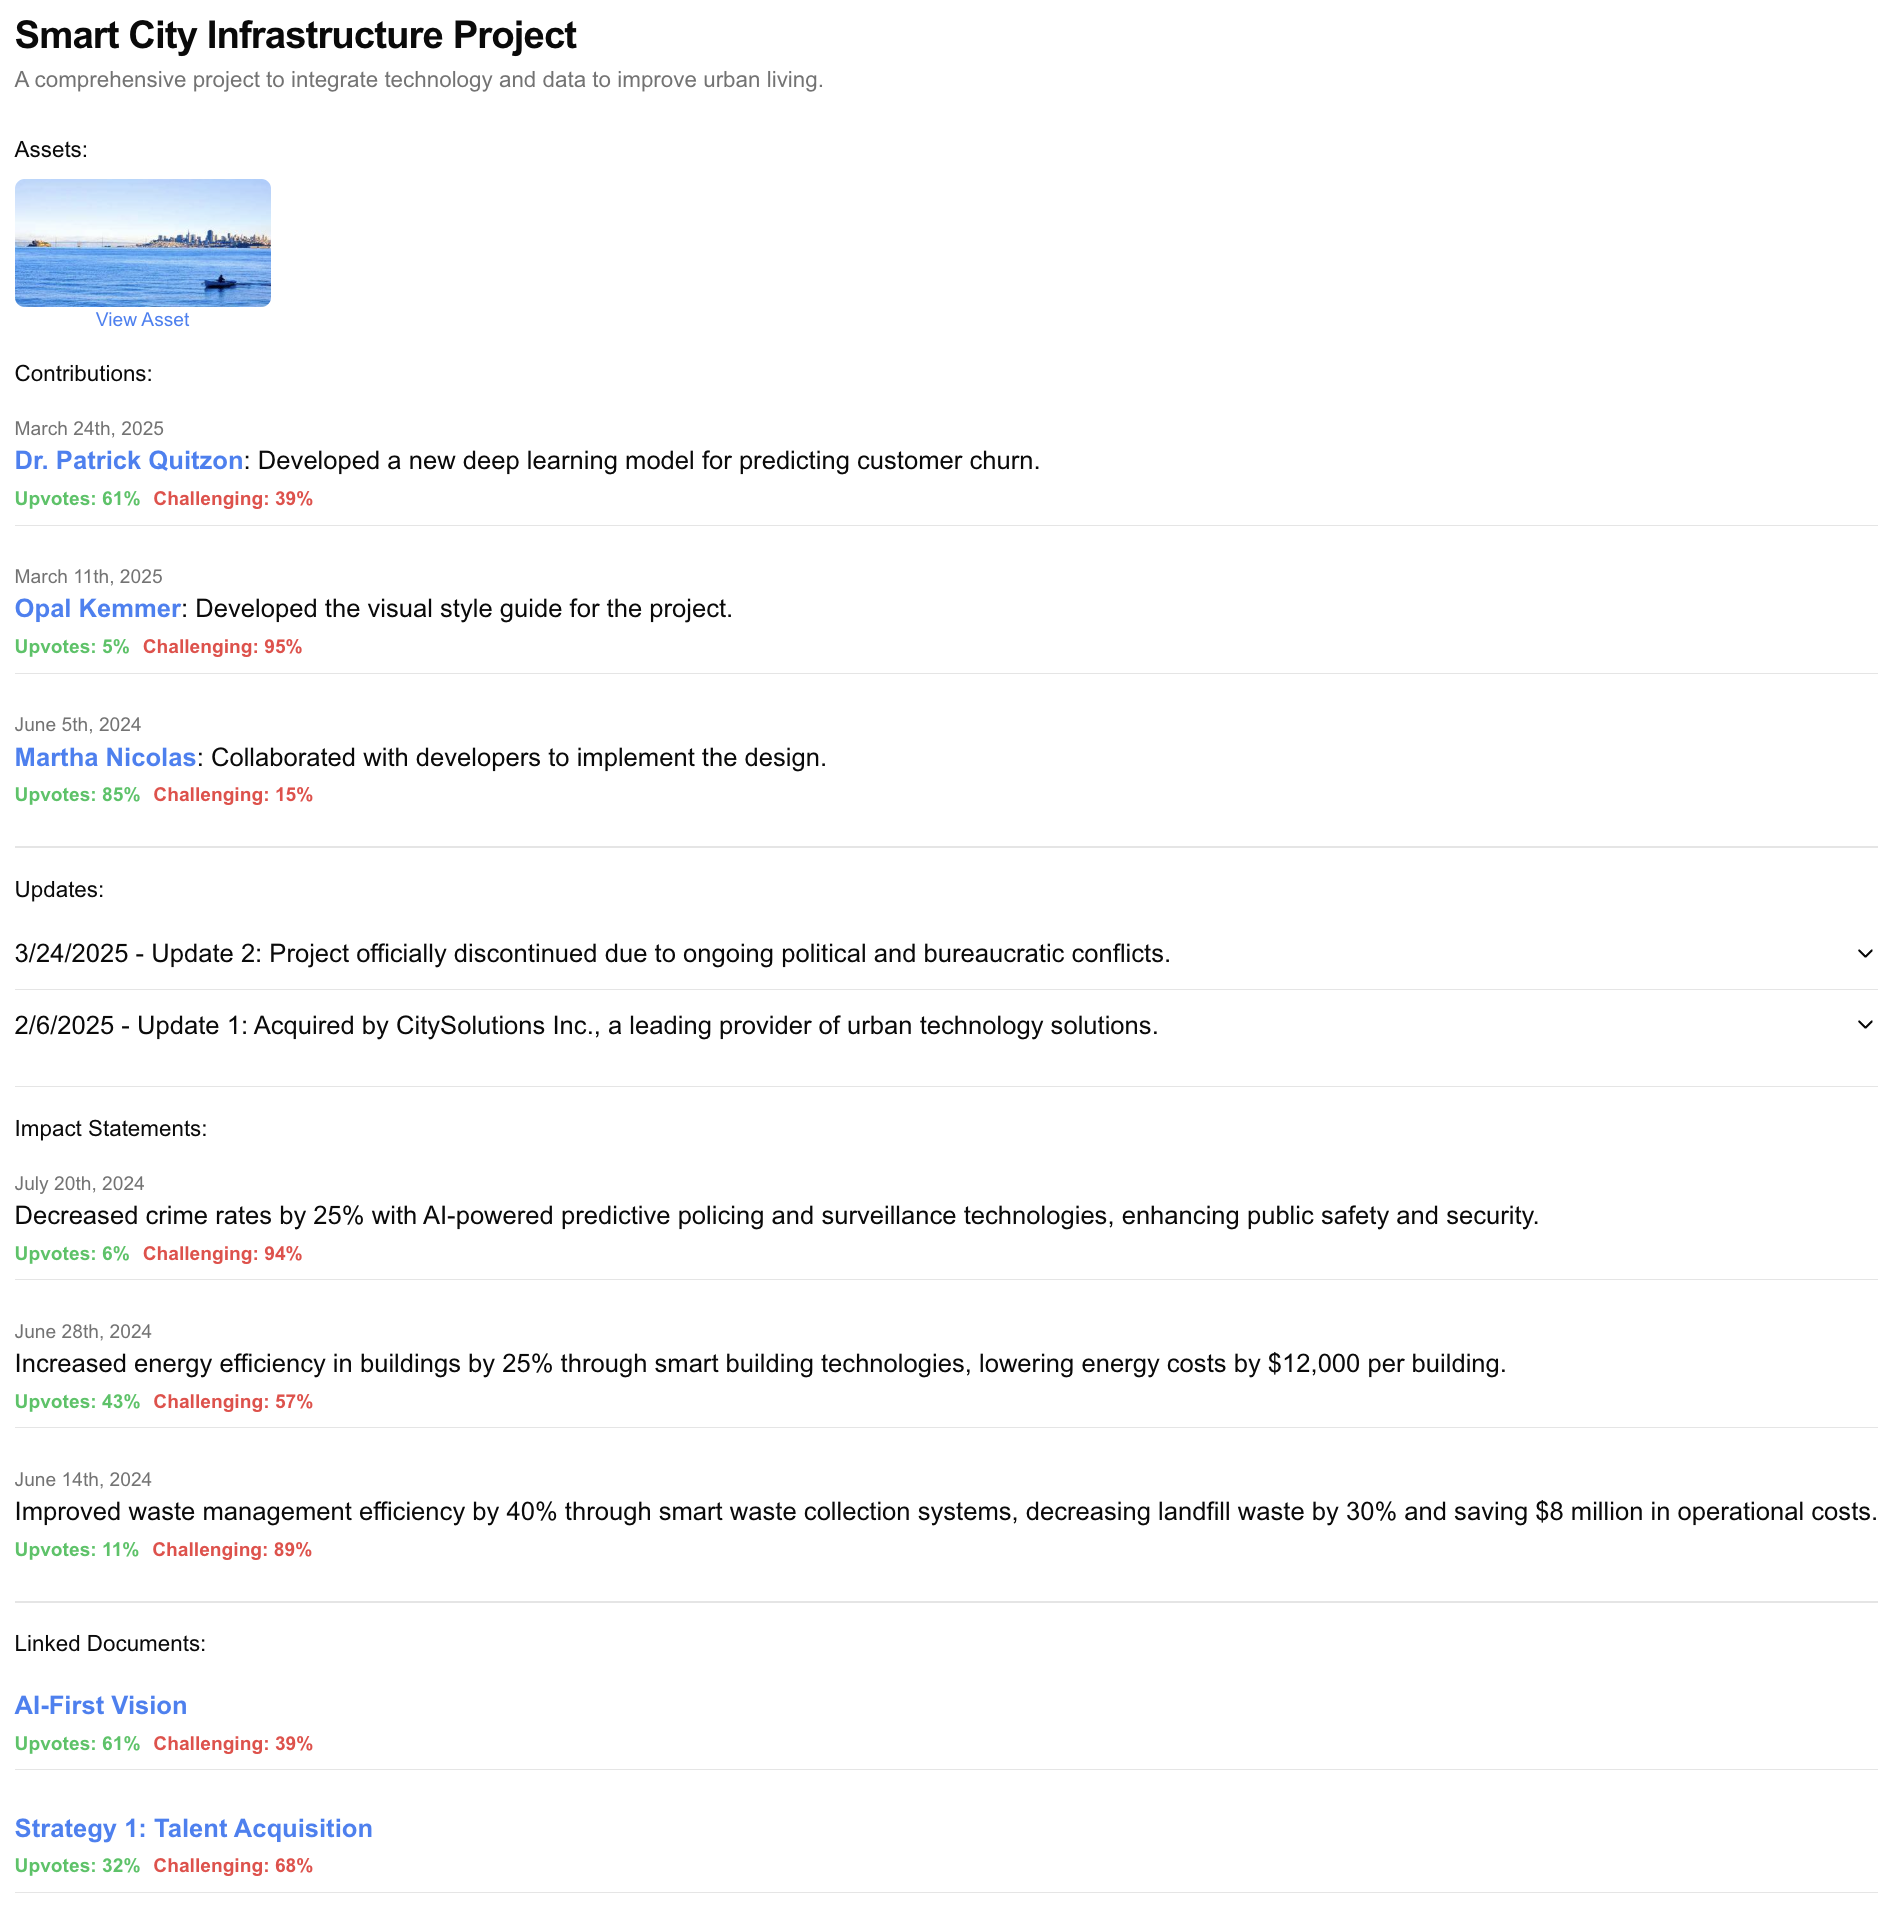Expand Update 2 chevron arrow

(x=1865, y=953)
